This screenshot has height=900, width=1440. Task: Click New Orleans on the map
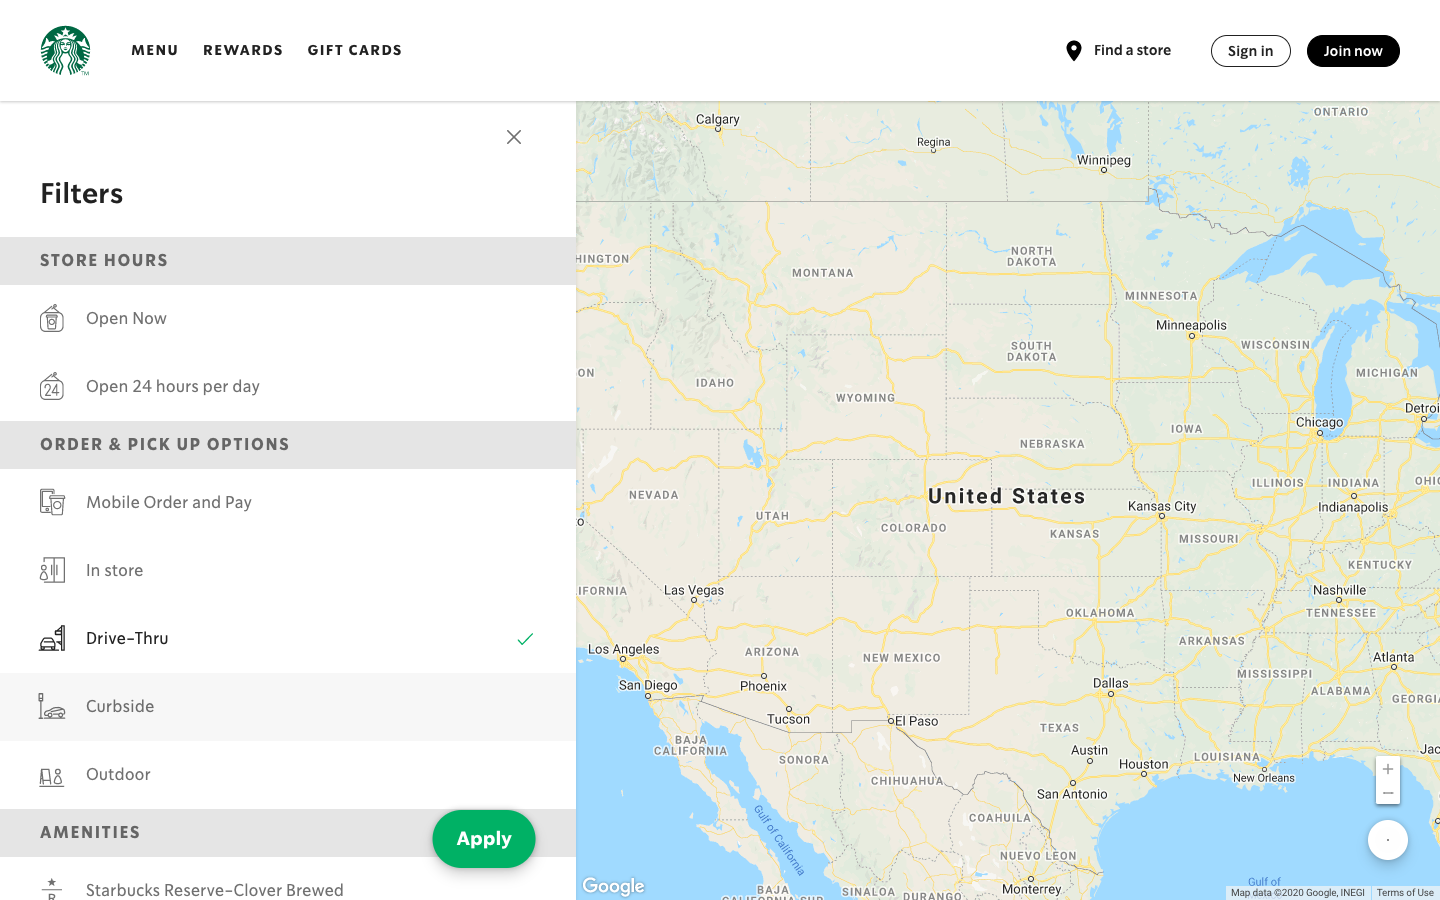(x=1264, y=778)
